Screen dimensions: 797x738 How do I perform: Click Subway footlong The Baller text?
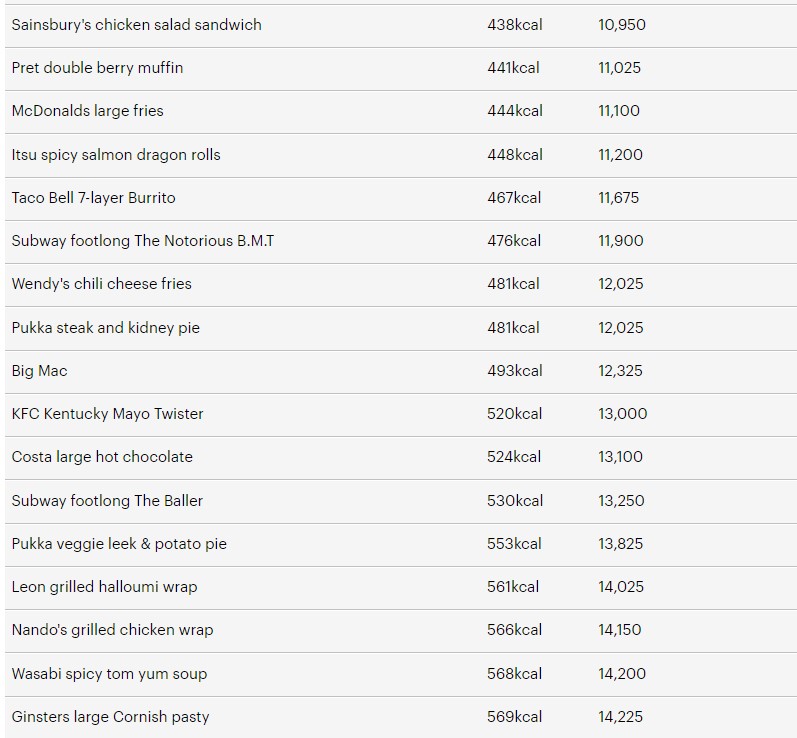tap(107, 501)
